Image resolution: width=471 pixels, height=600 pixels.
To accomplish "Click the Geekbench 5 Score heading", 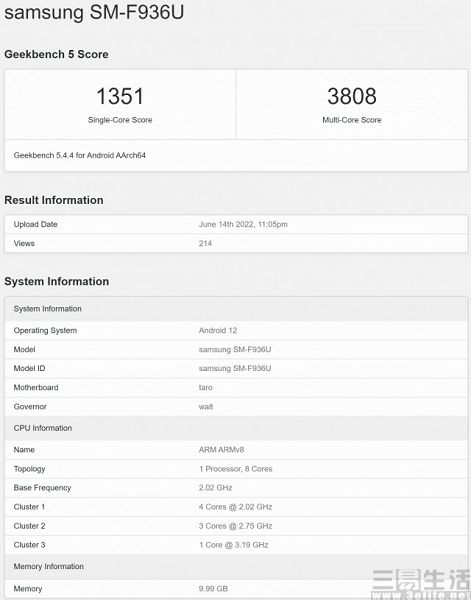I will pyautogui.click(x=56, y=54).
